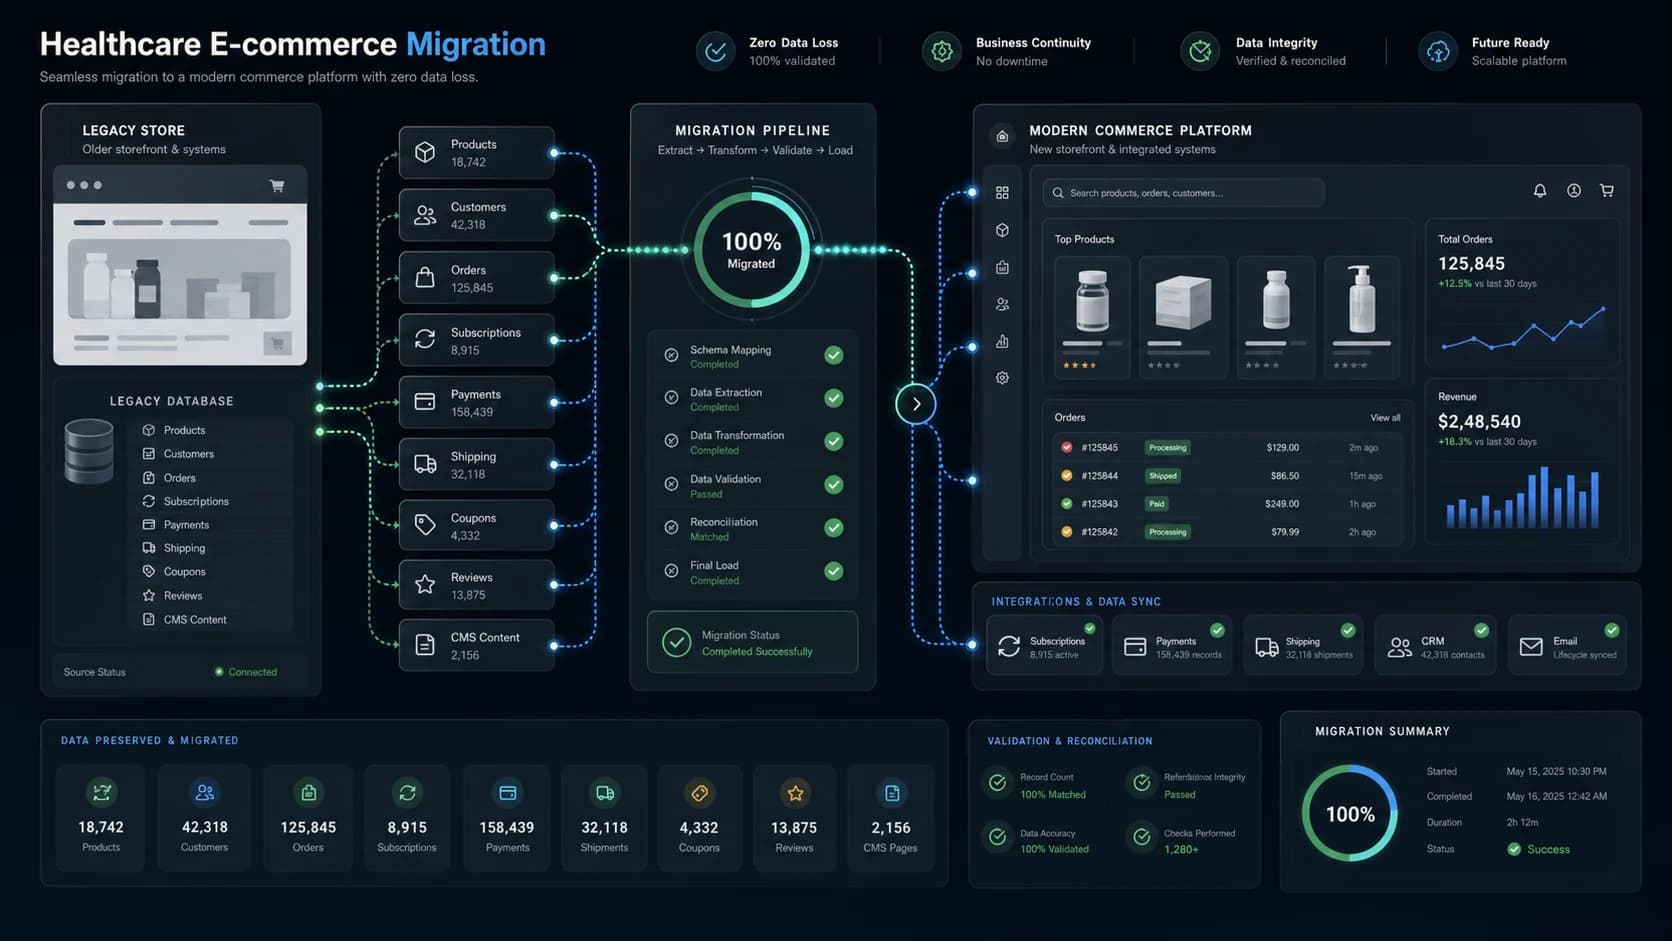This screenshot has height=941, width=1672.
Task: Click the Migration Summary 100% progress ring
Action: click(x=1350, y=814)
